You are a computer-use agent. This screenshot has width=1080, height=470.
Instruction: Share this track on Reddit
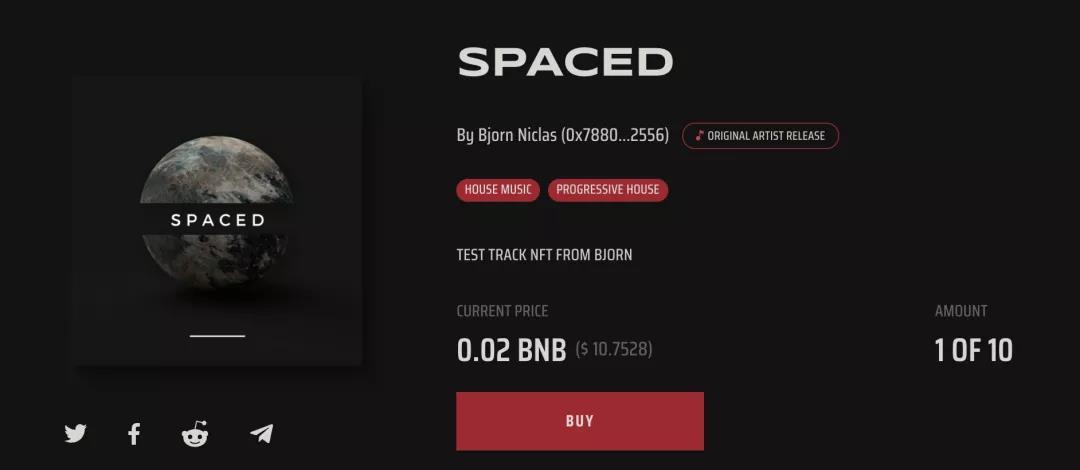(x=195, y=434)
